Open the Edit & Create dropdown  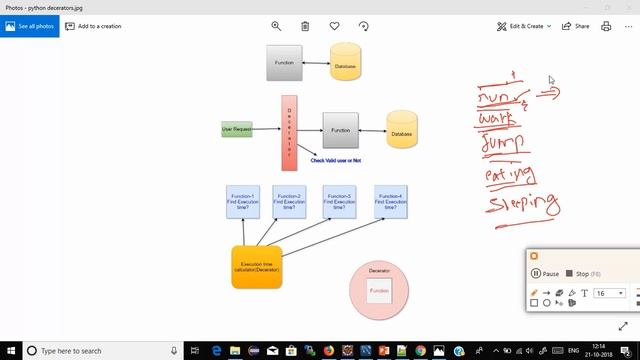point(524,26)
